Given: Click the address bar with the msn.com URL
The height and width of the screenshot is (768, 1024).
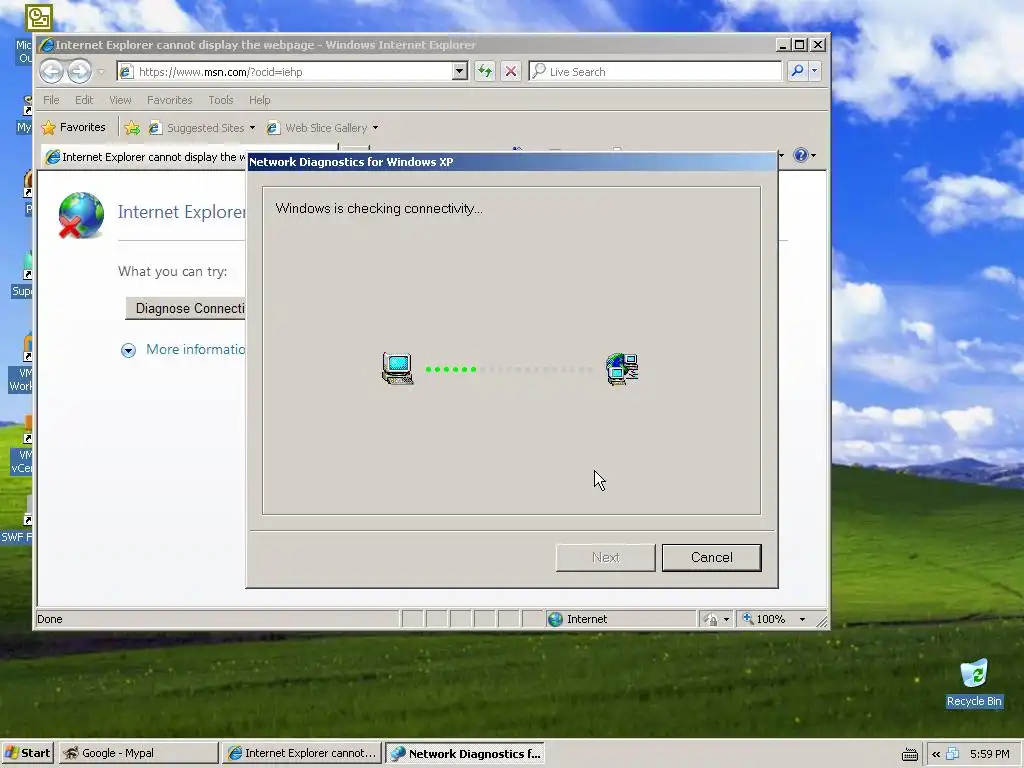Looking at the screenshot, I should (285, 72).
